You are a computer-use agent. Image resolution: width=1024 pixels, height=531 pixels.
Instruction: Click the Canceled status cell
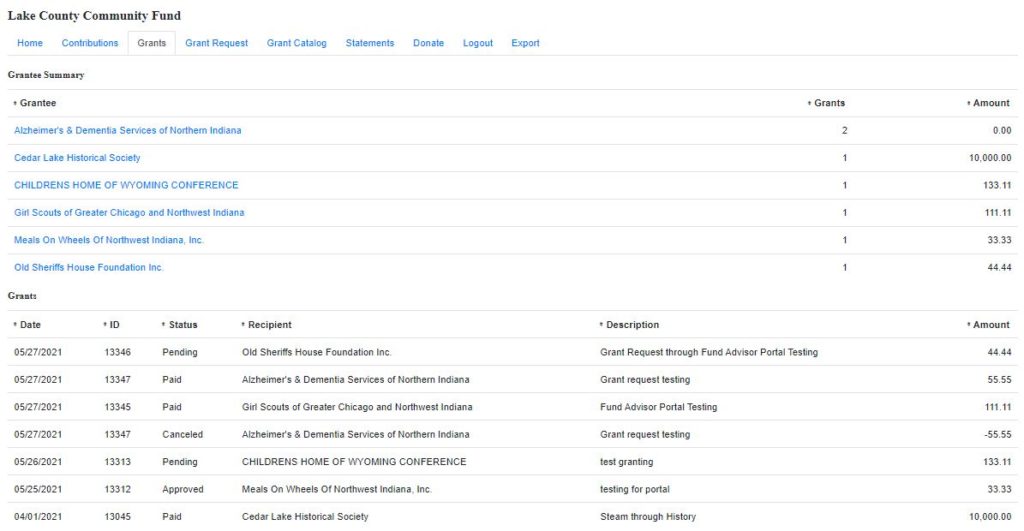click(183, 434)
